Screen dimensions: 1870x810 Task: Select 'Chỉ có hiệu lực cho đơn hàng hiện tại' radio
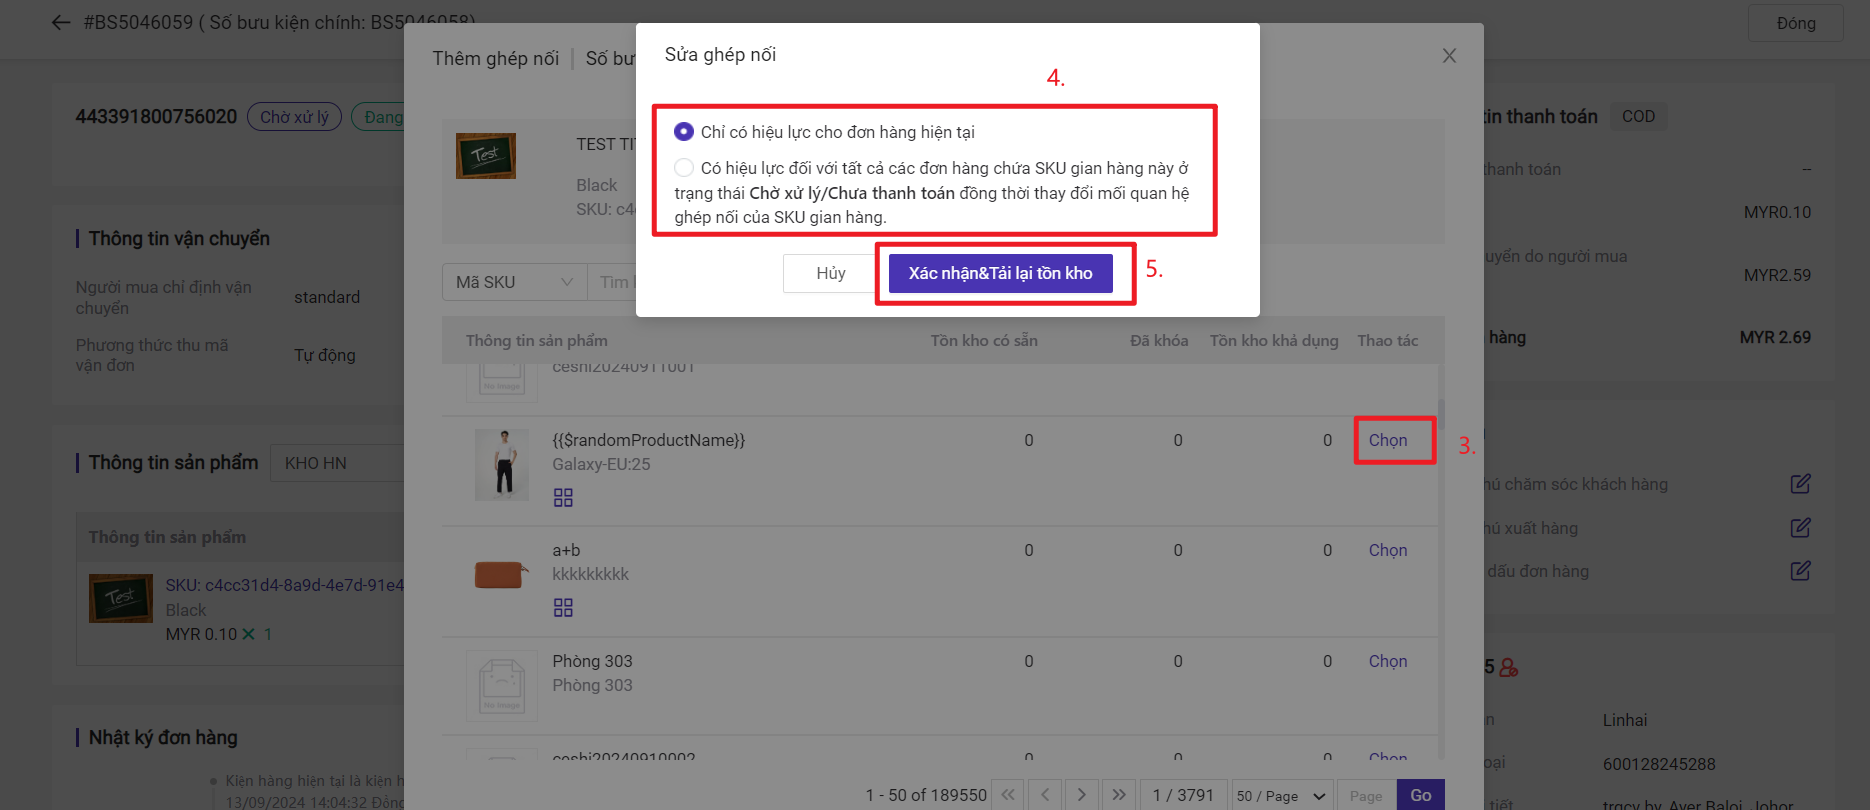(x=684, y=132)
